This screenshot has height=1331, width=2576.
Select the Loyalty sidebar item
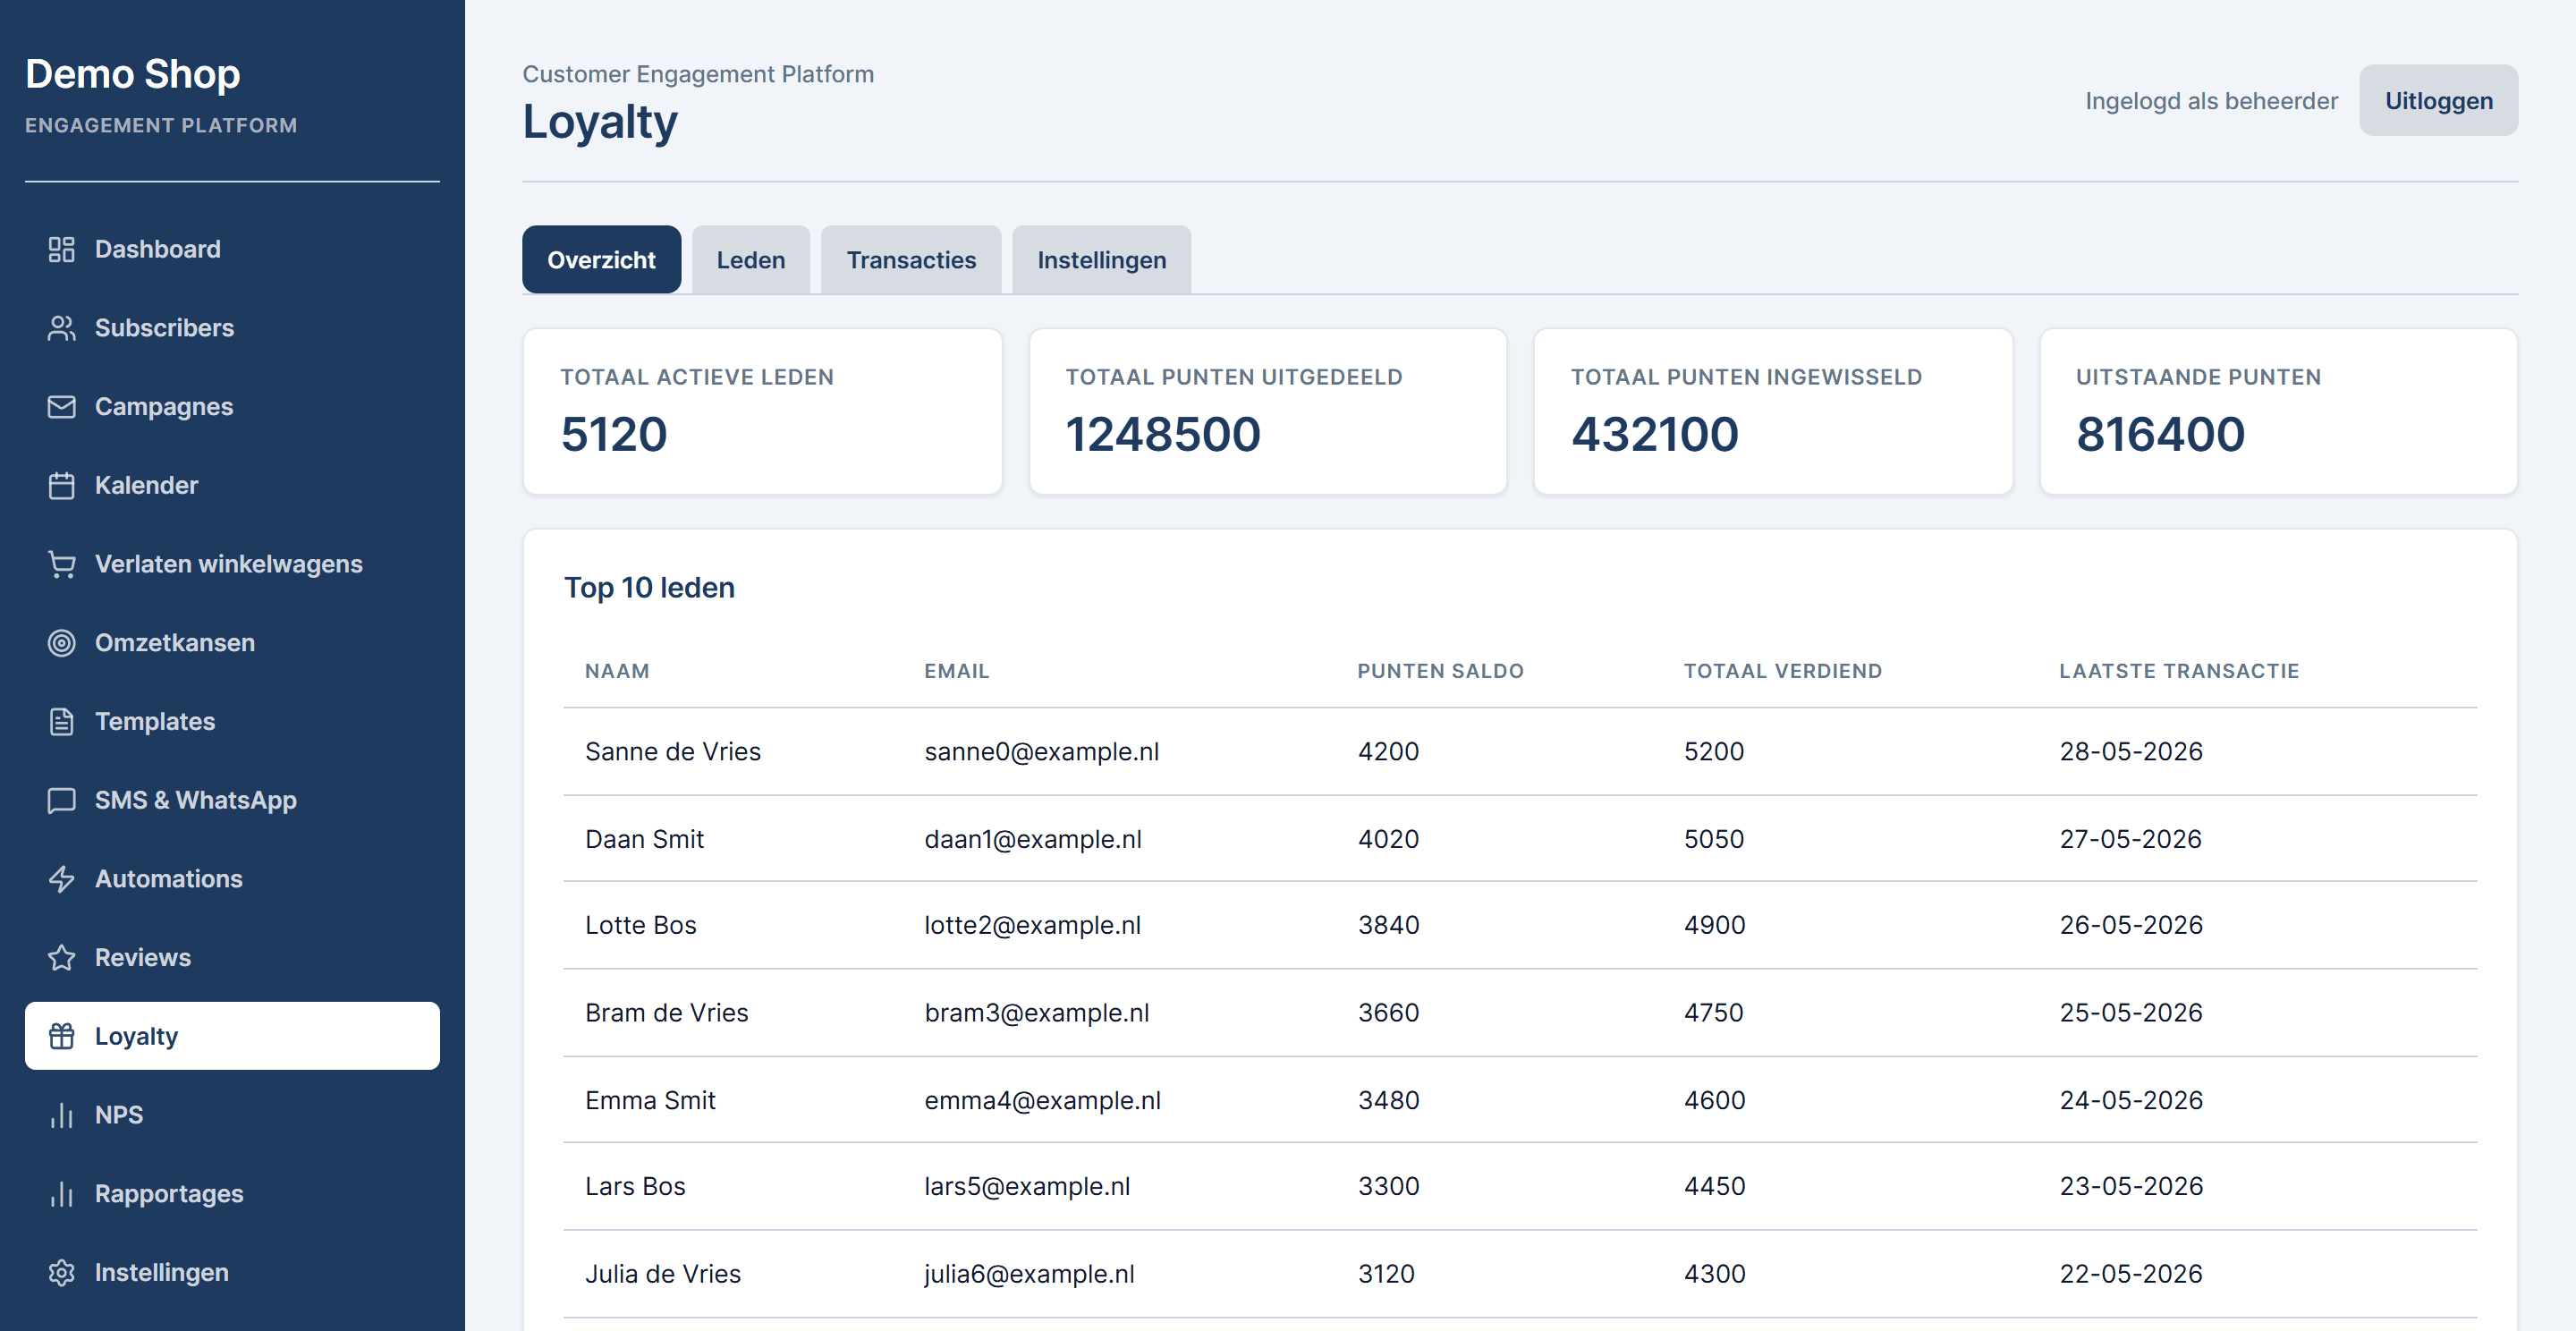coord(232,1037)
